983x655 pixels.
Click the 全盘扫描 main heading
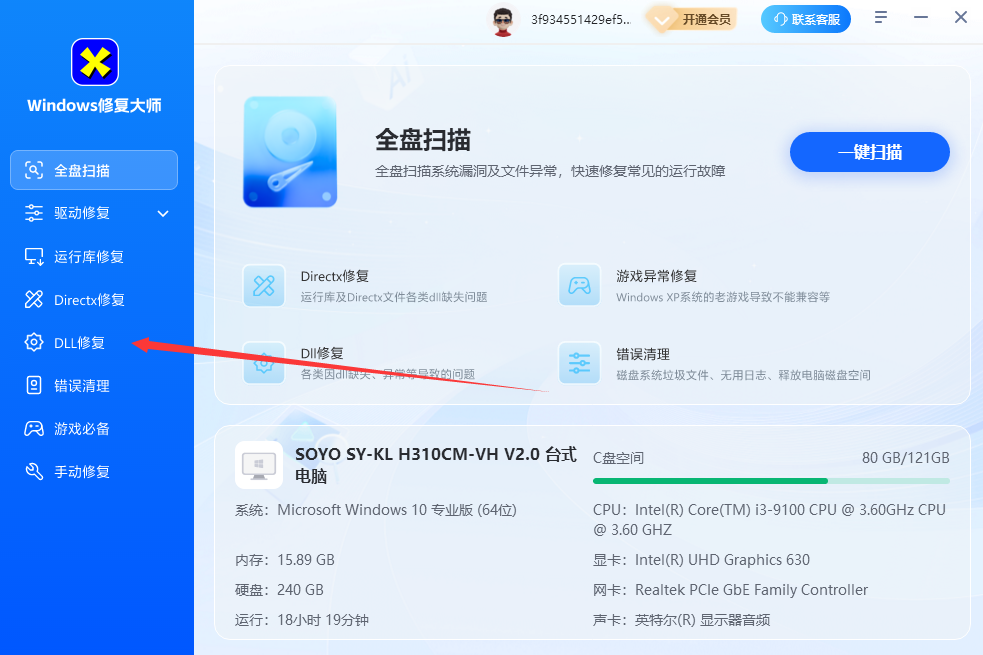point(423,140)
